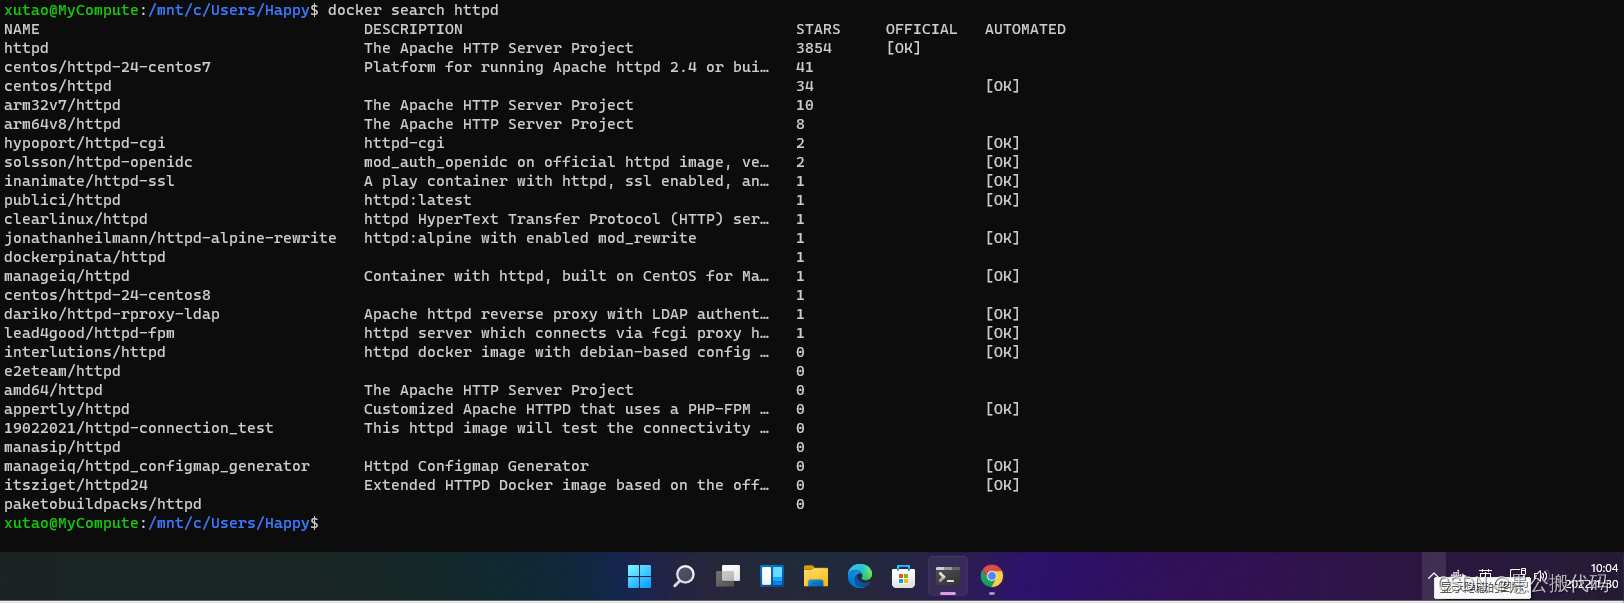Click the DESCRIPTION column header

pos(413,29)
